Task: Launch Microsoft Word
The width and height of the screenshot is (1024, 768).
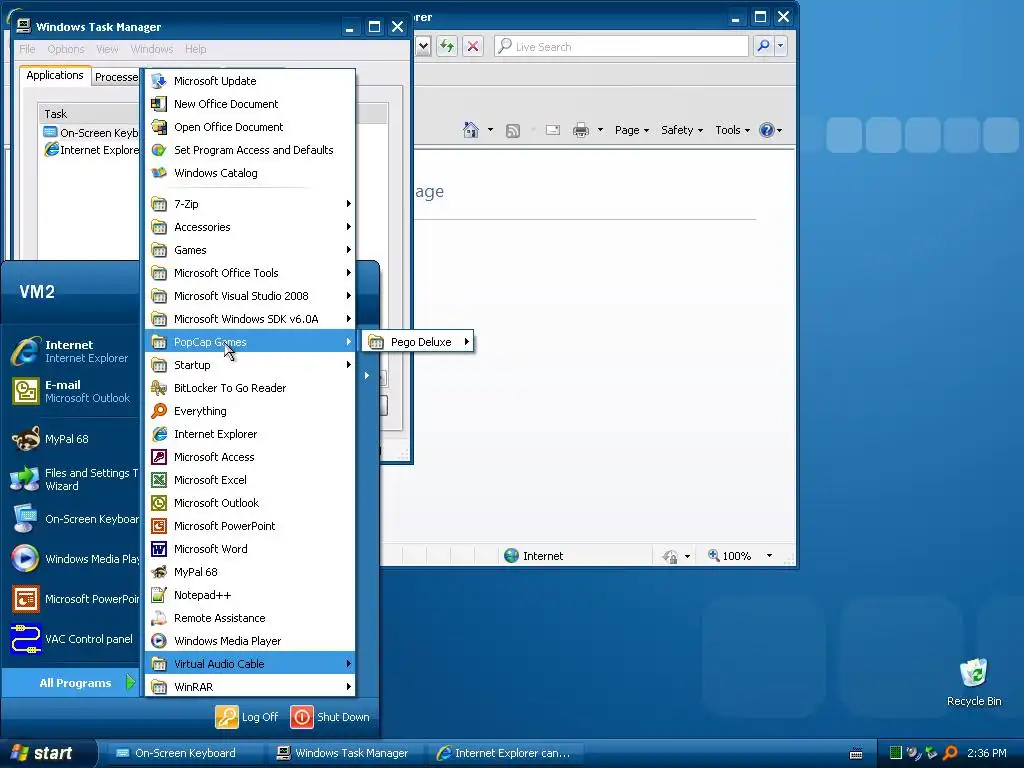Action: (x=249, y=549)
